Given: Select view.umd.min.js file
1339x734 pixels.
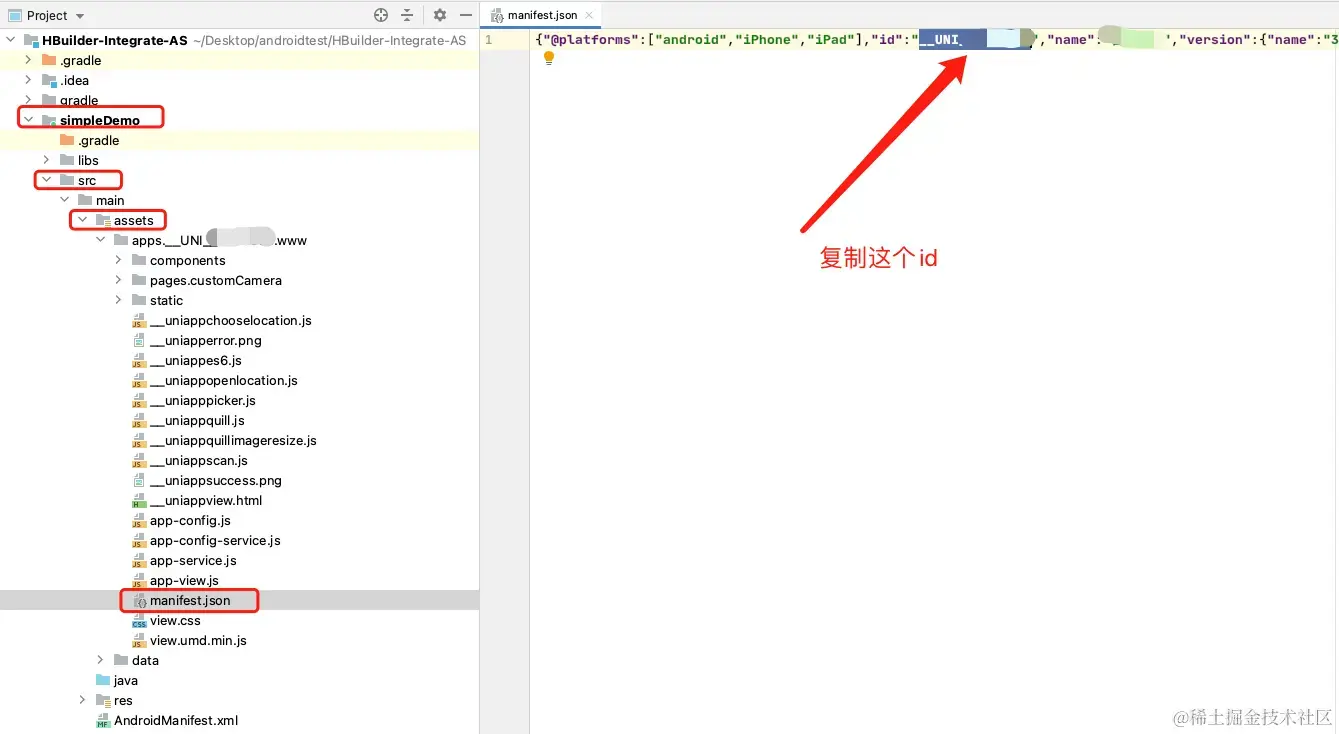Looking at the screenshot, I should (198, 640).
